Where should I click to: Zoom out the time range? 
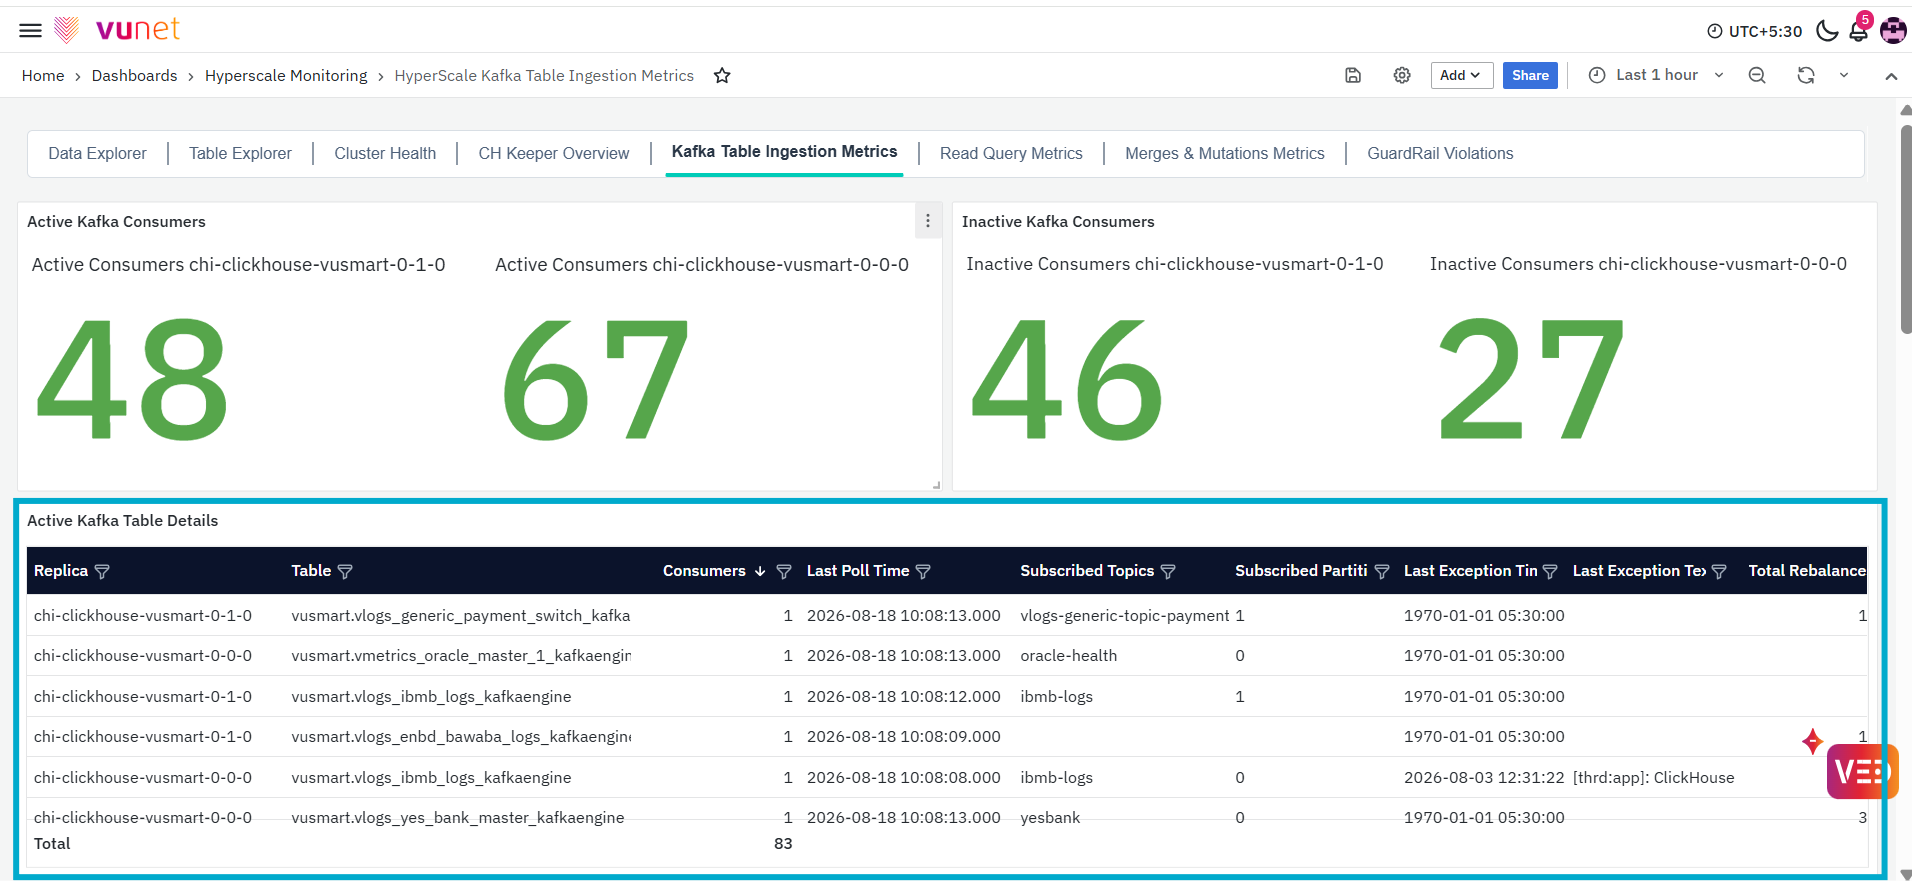(x=1757, y=75)
